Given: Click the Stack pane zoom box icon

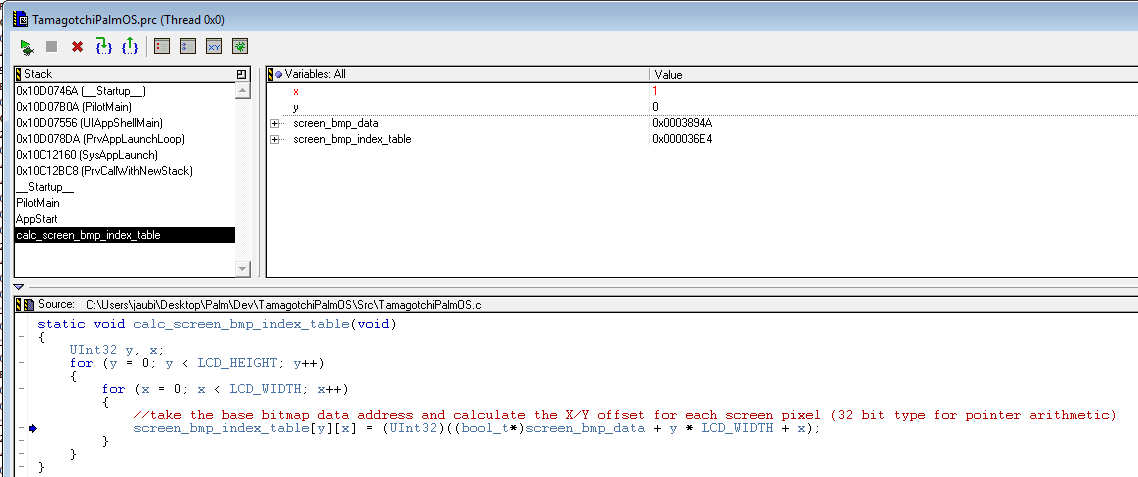Looking at the screenshot, I should (x=242, y=74).
